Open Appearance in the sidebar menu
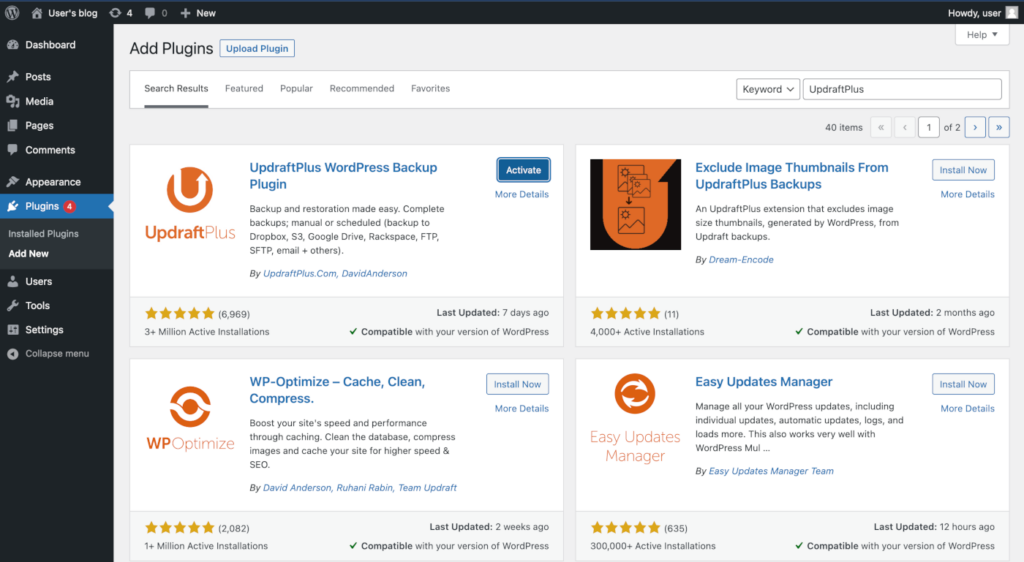The height and width of the screenshot is (562, 1024). tap(52, 182)
